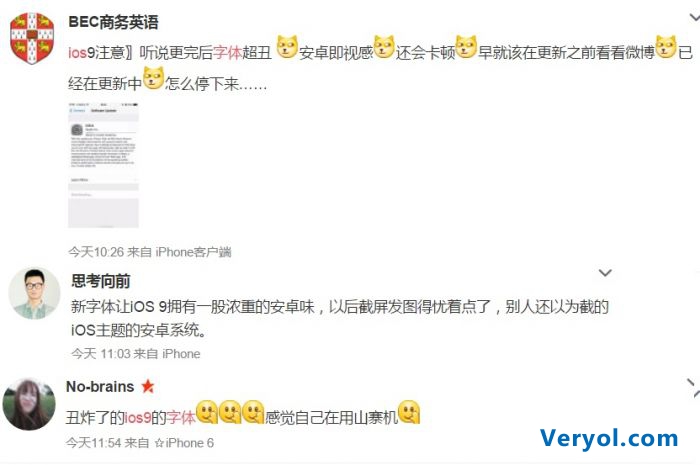Expand options chevron on No-brains post

click(693, 388)
